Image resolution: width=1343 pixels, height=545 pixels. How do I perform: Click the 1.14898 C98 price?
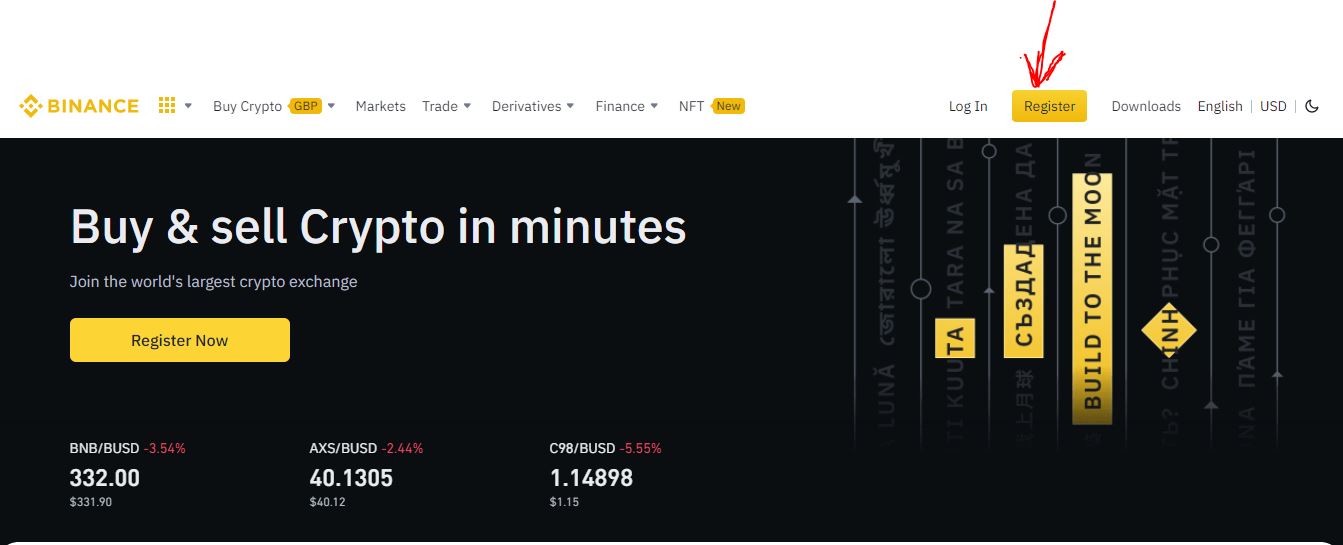[x=592, y=478]
